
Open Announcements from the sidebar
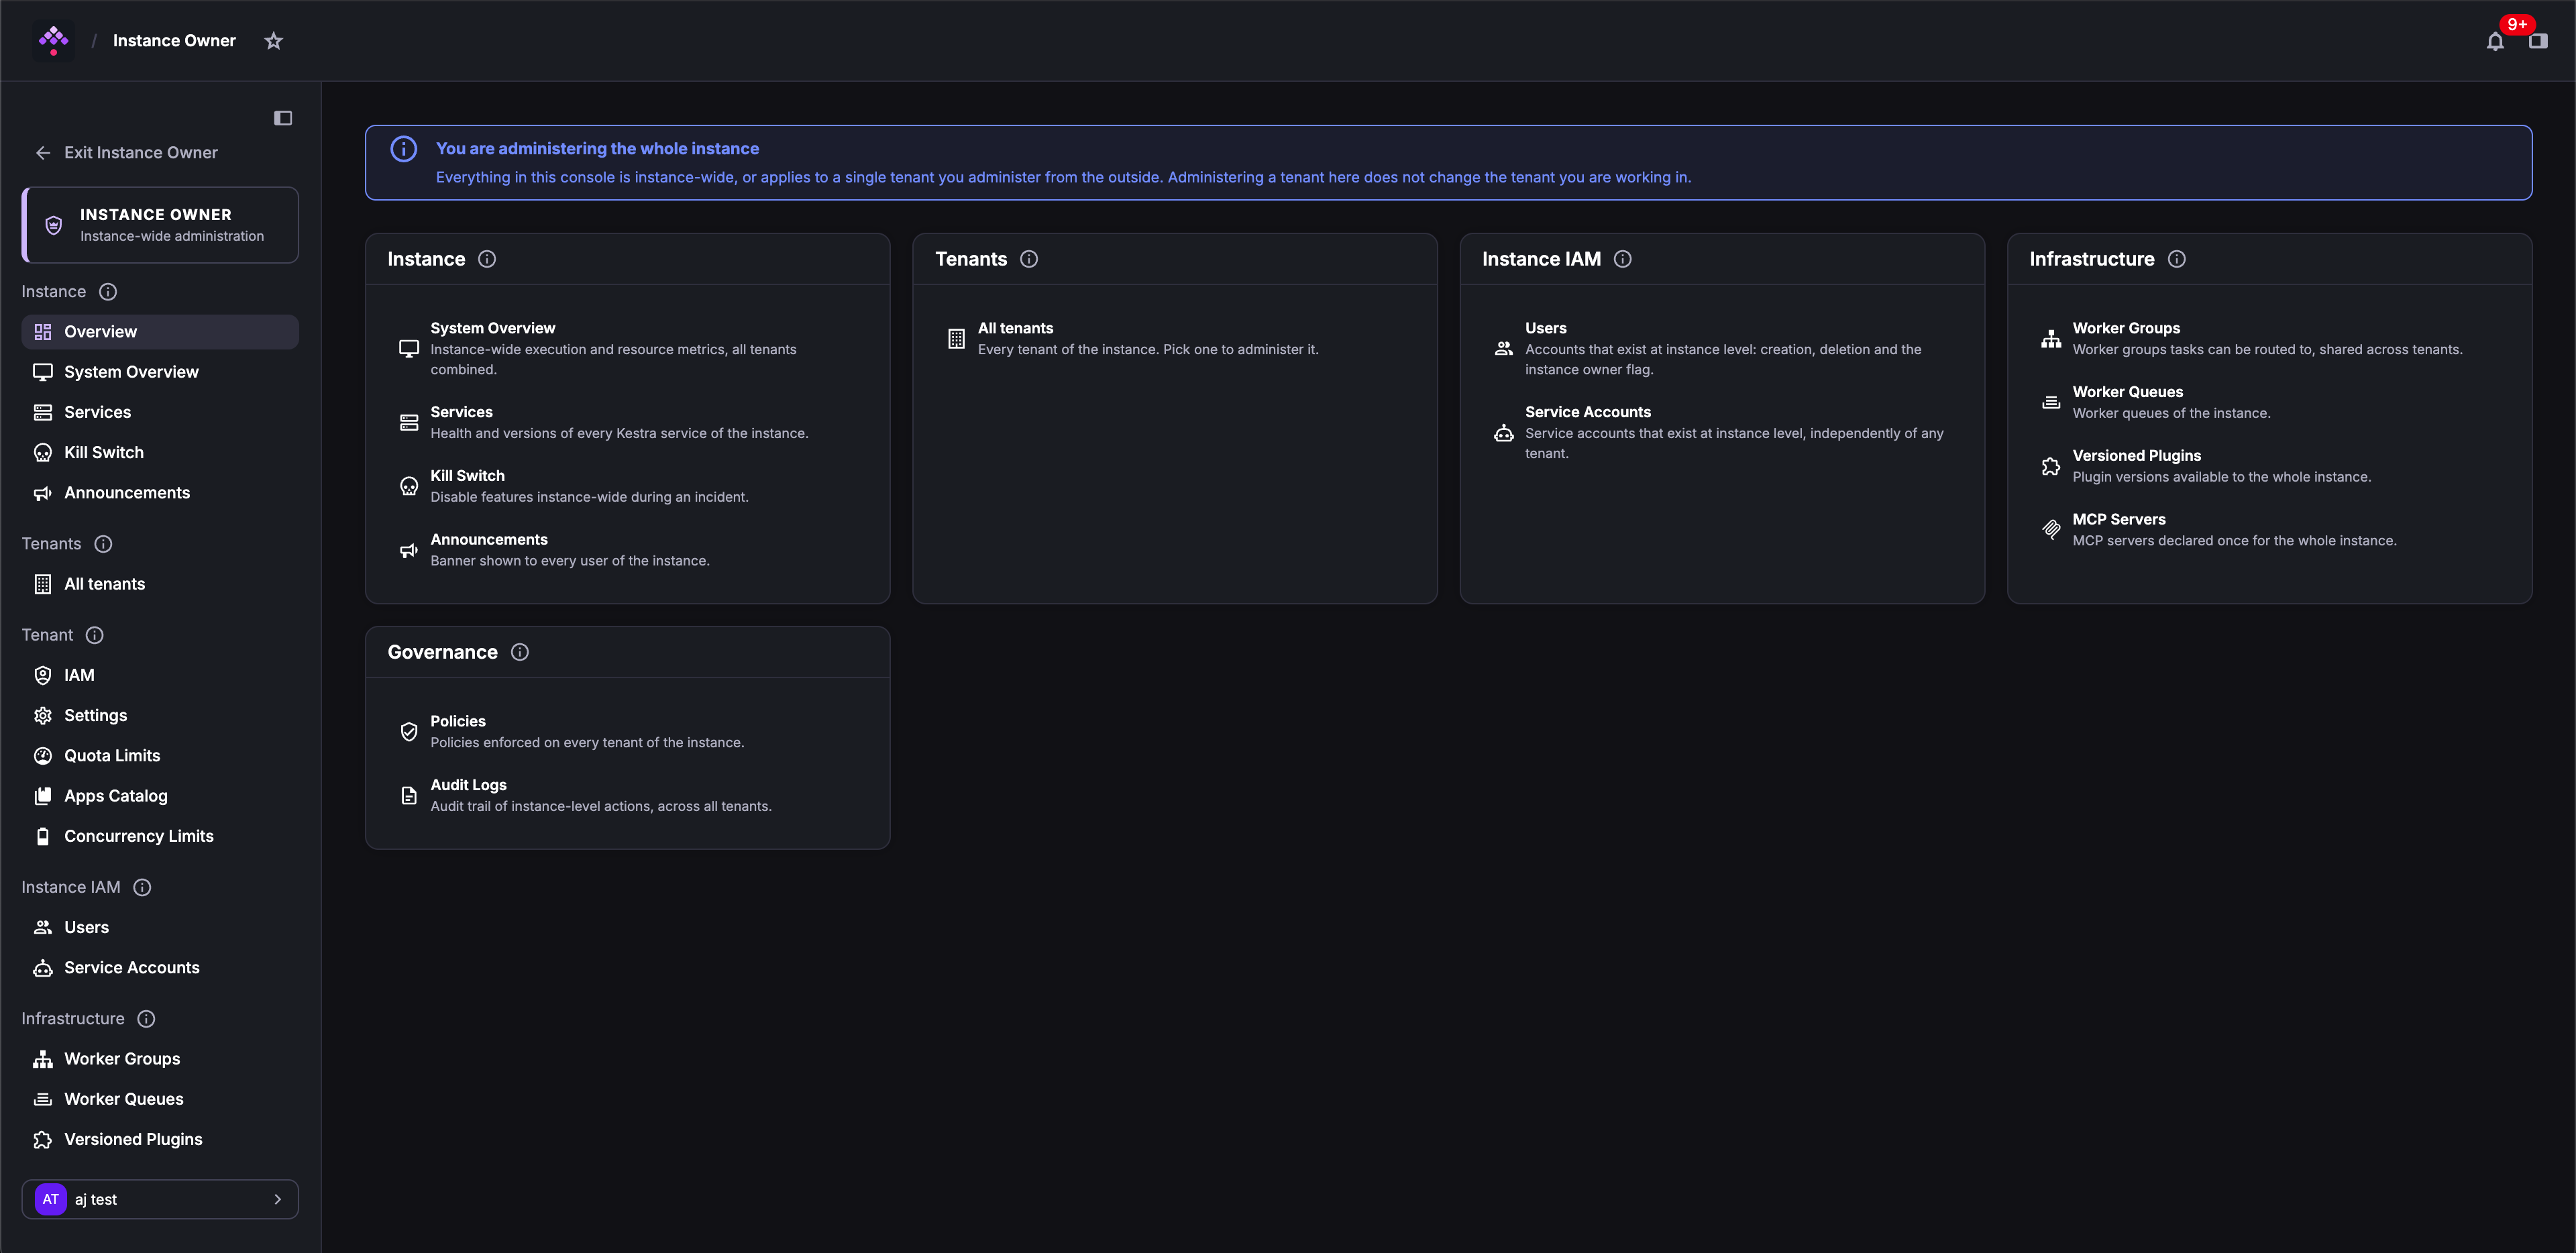160,493
